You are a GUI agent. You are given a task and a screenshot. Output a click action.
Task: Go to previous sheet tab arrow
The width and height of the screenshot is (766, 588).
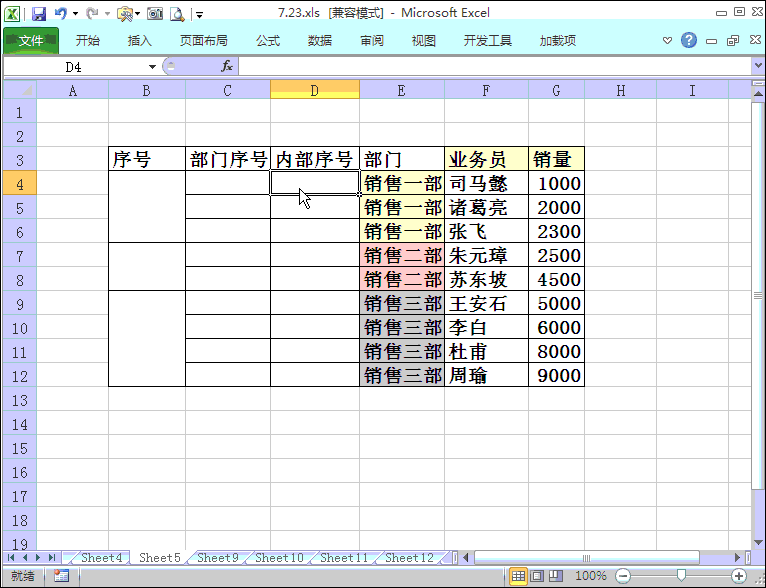(25, 557)
